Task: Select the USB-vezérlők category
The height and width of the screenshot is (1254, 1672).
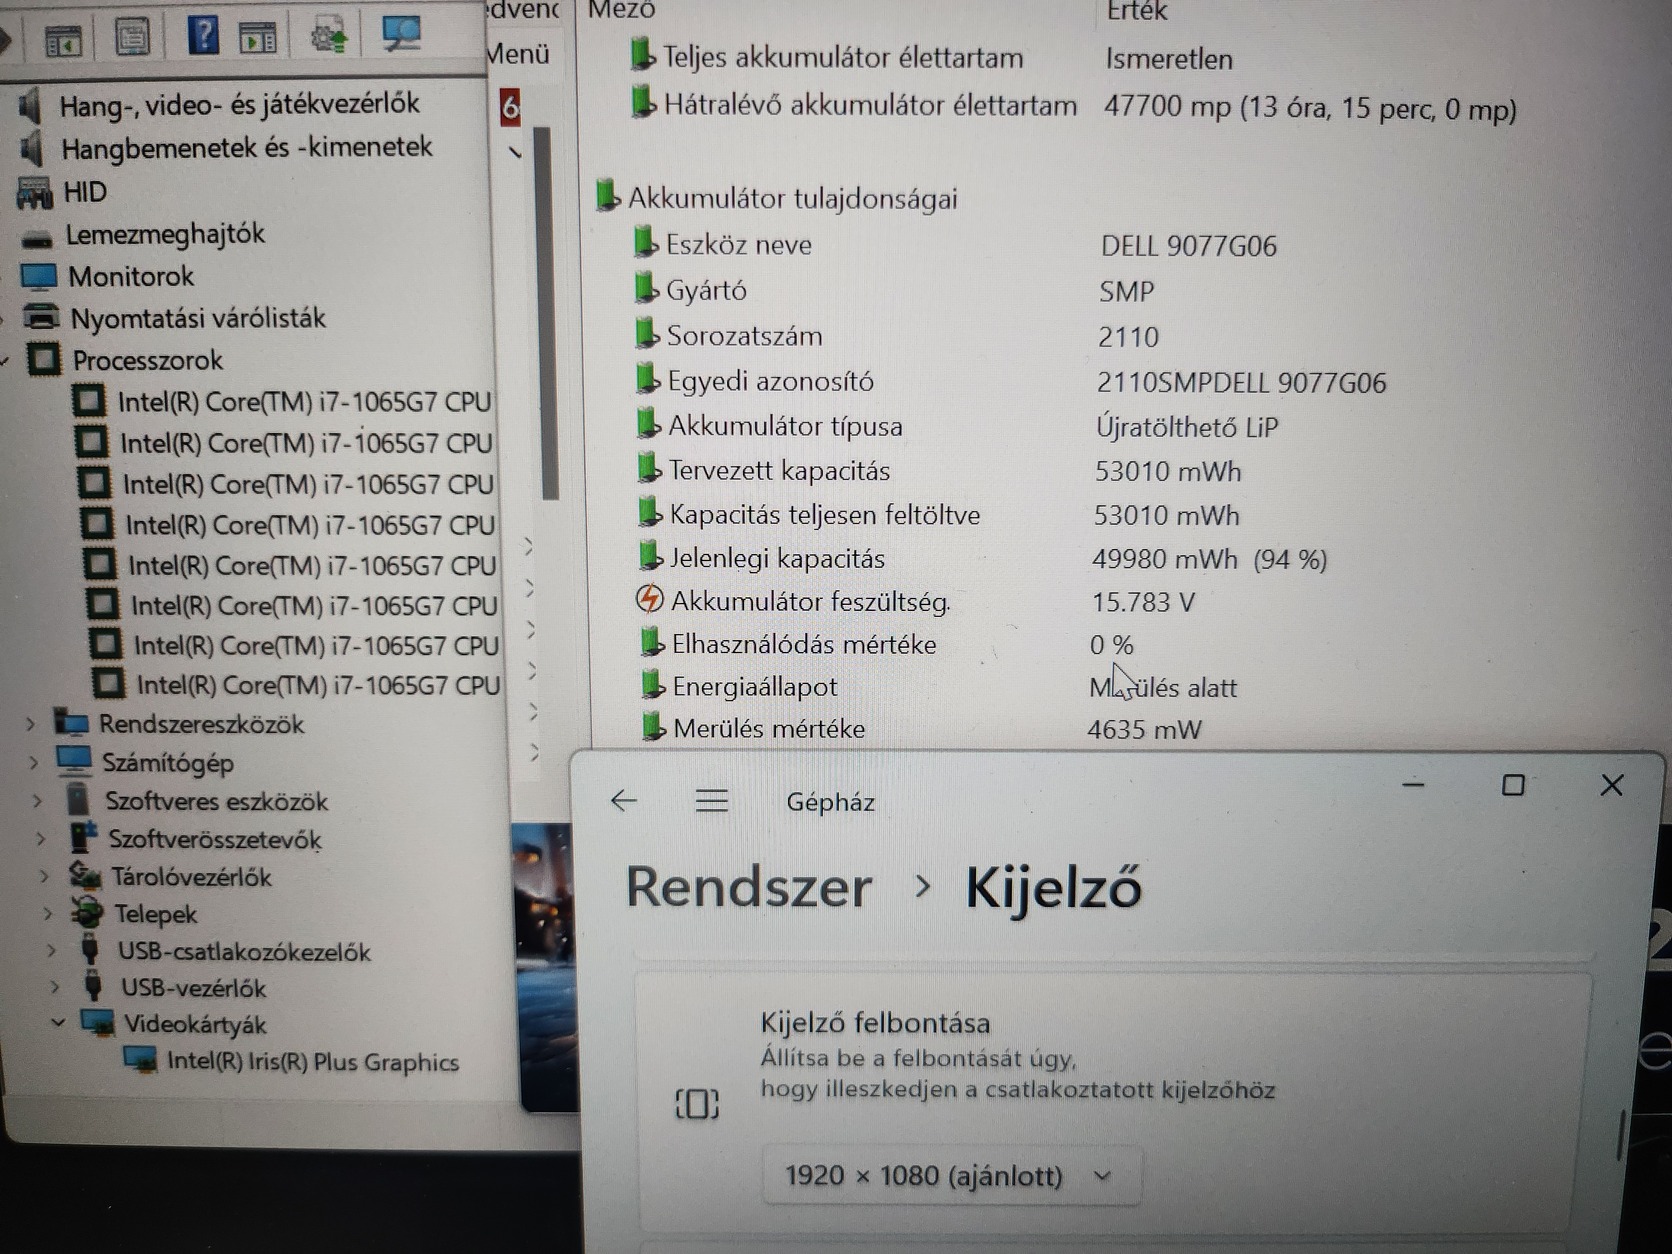Action: pos(193,988)
